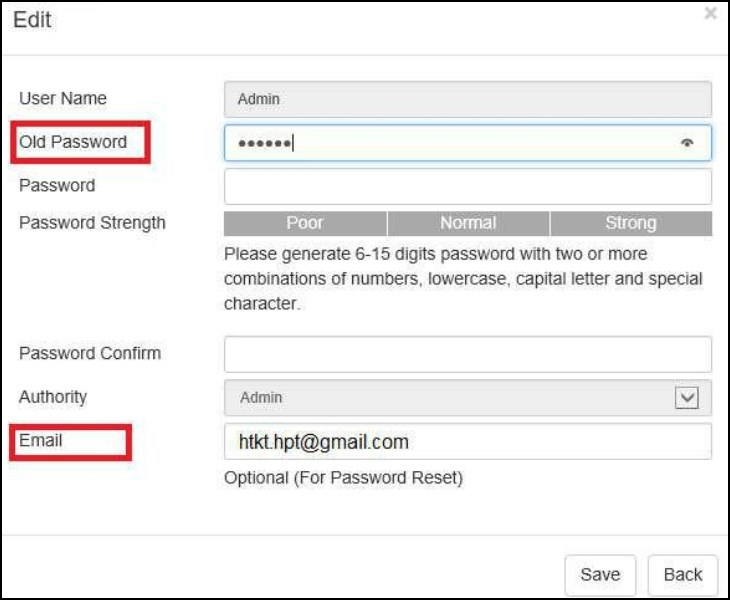The width and height of the screenshot is (730, 600).
Task: Select the Password Confirm input box
Action: (x=467, y=354)
